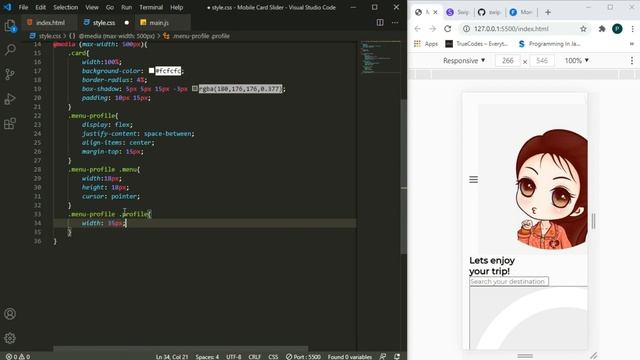Open the TrueCodes bookmark

[x=477, y=44]
